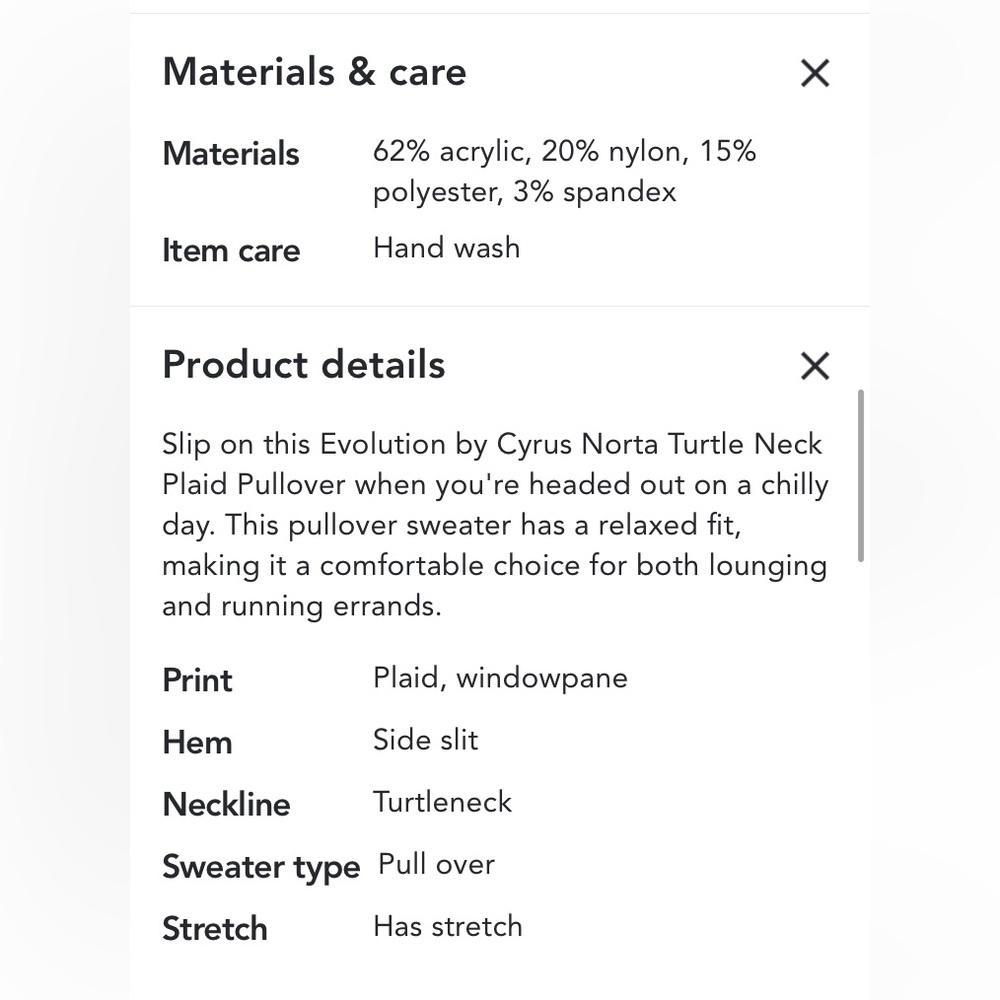This screenshot has width=1000, height=1000.
Task: Click the Sweater type label
Action: click(x=260, y=866)
